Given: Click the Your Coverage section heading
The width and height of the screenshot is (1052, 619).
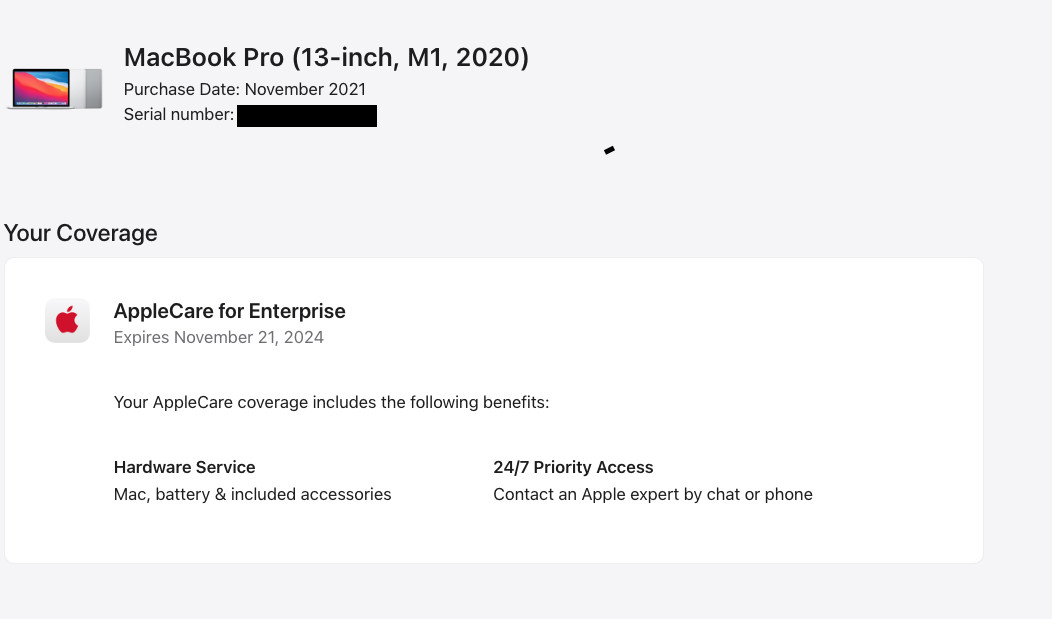Looking at the screenshot, I should click(81, 233).
